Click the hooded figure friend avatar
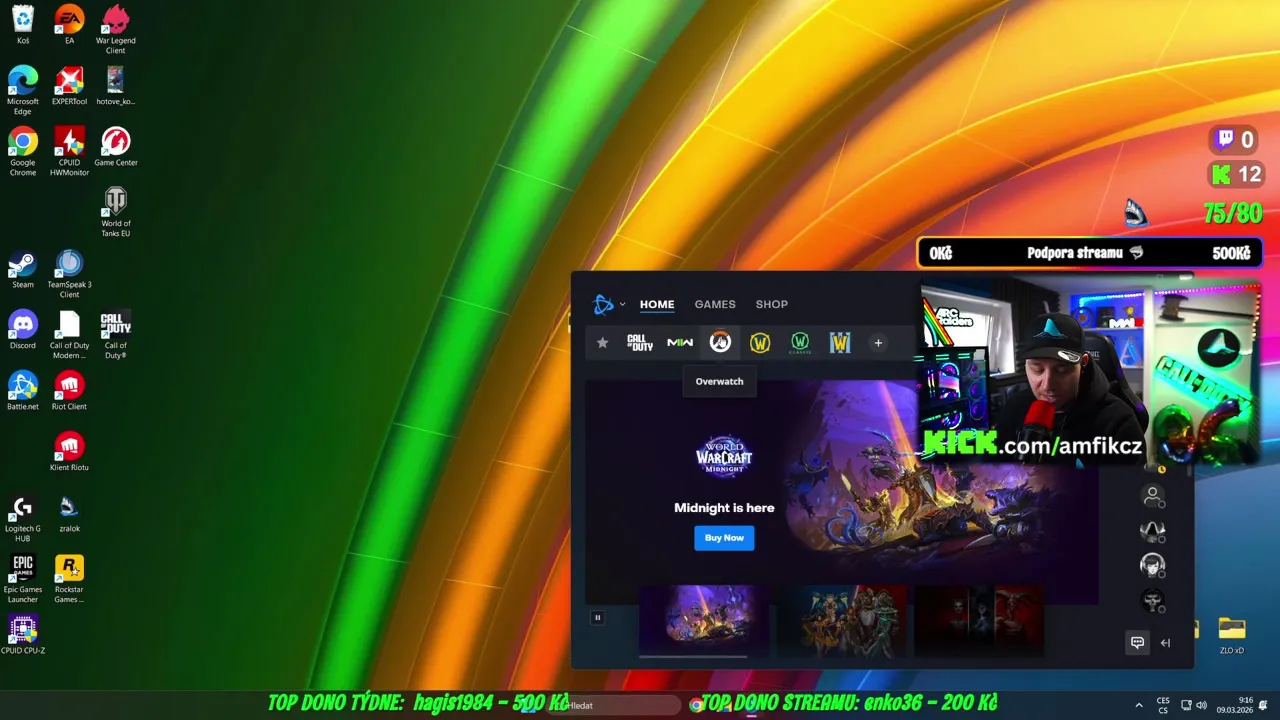The height and width of the screenshot is (720, 1280). coord(1152,530)
